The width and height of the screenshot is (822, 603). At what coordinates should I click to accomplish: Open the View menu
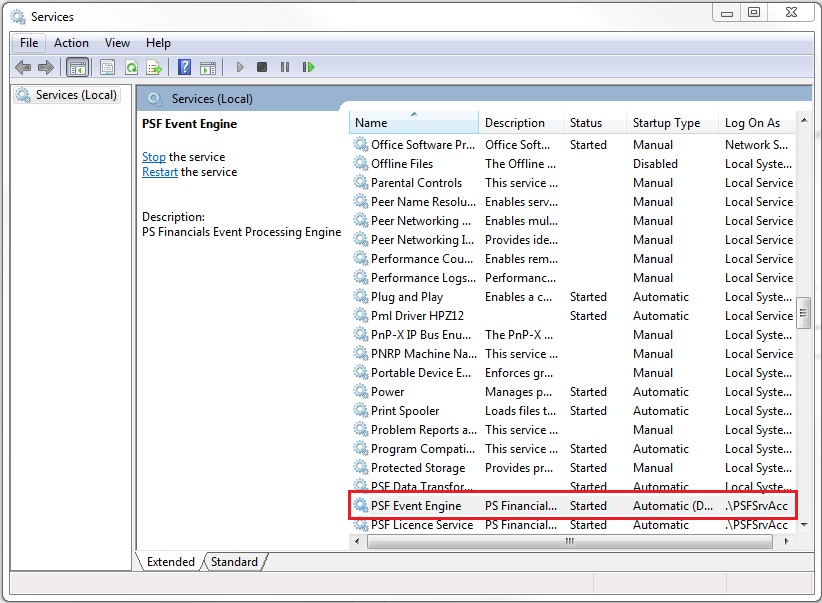[x=118, y=43]
